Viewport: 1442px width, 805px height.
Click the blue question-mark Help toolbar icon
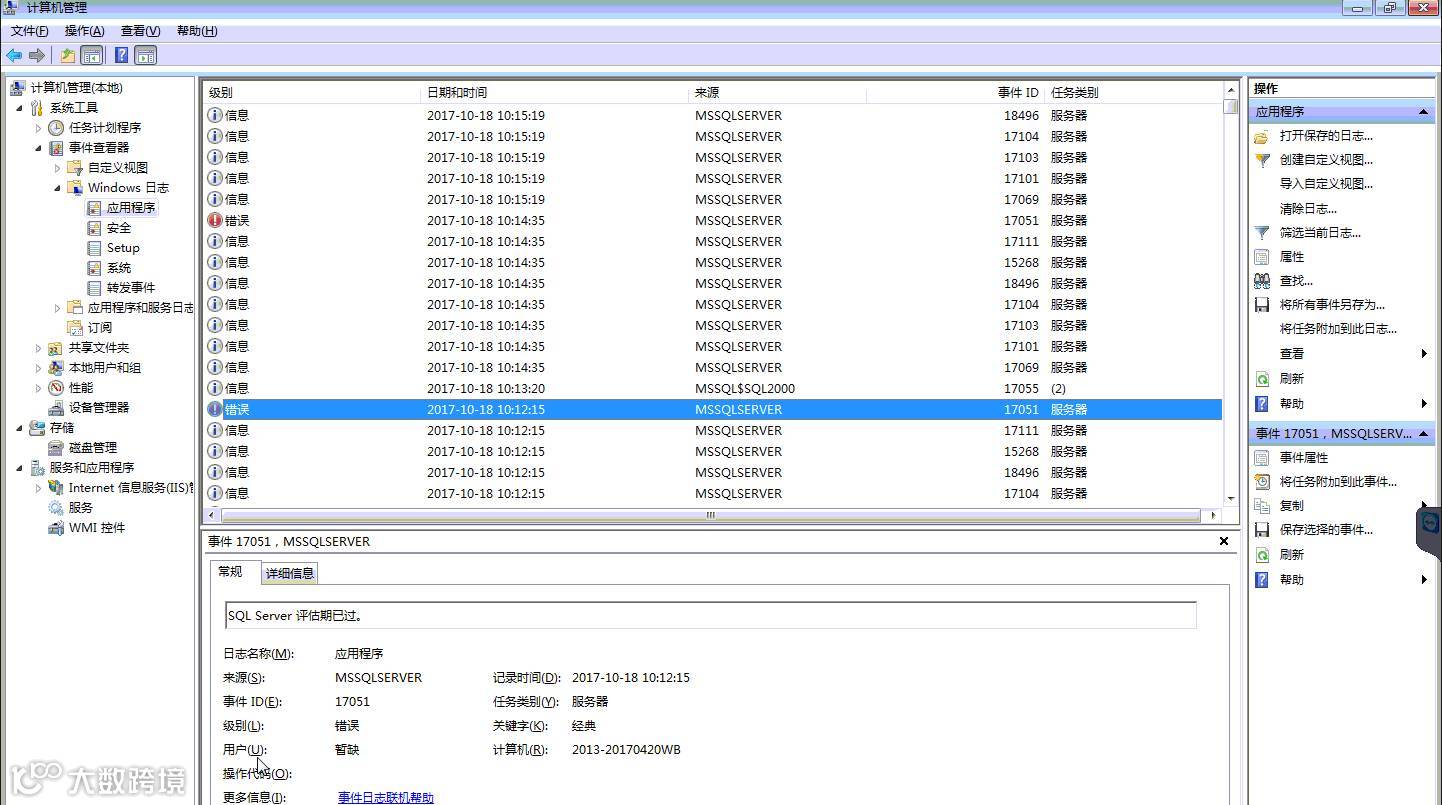point(121,56)
